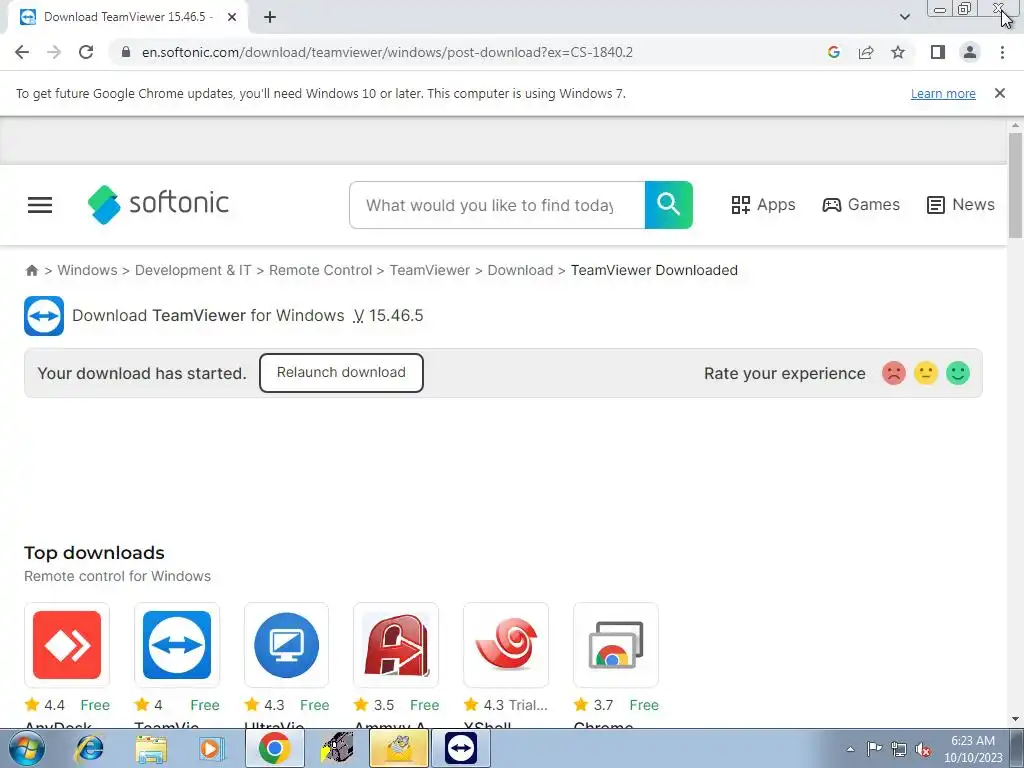Click the TeamViewer logo beside the title
This screenshot has width=1024, height=768.
pyautogui.click(x=44, y=316)
